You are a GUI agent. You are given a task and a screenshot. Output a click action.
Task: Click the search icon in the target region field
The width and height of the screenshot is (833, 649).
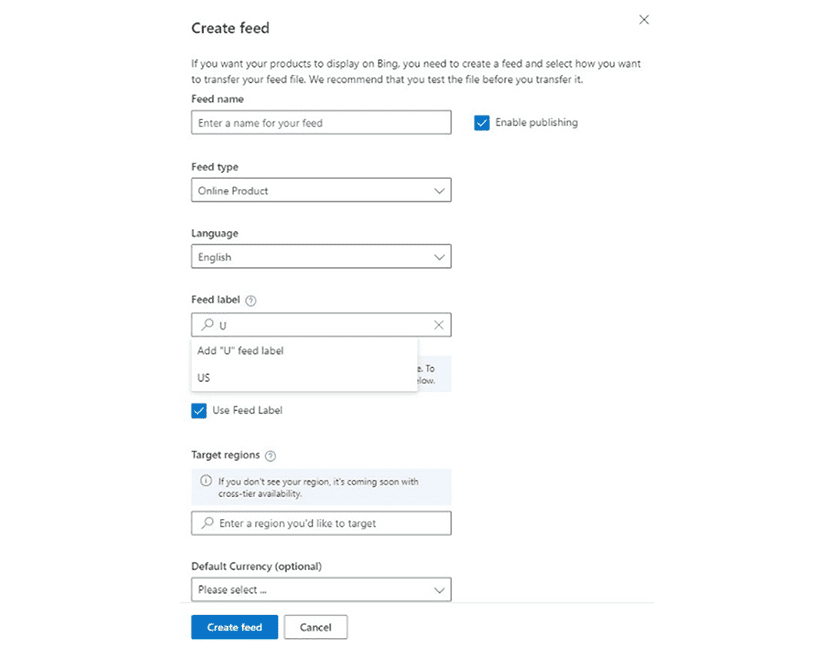tap(206, 523)
